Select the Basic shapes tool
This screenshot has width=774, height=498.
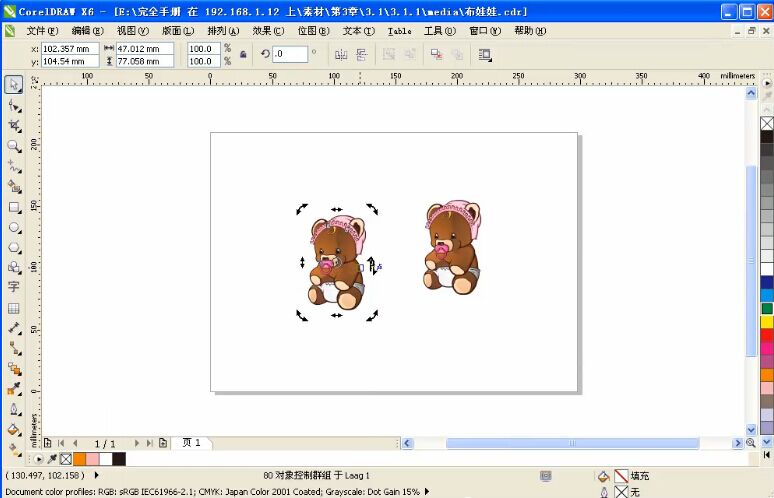click(14, 268)
